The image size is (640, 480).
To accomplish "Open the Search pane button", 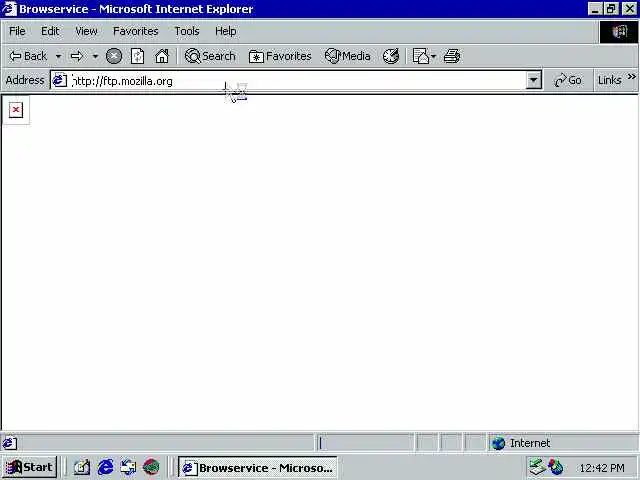I will [210, 56].
